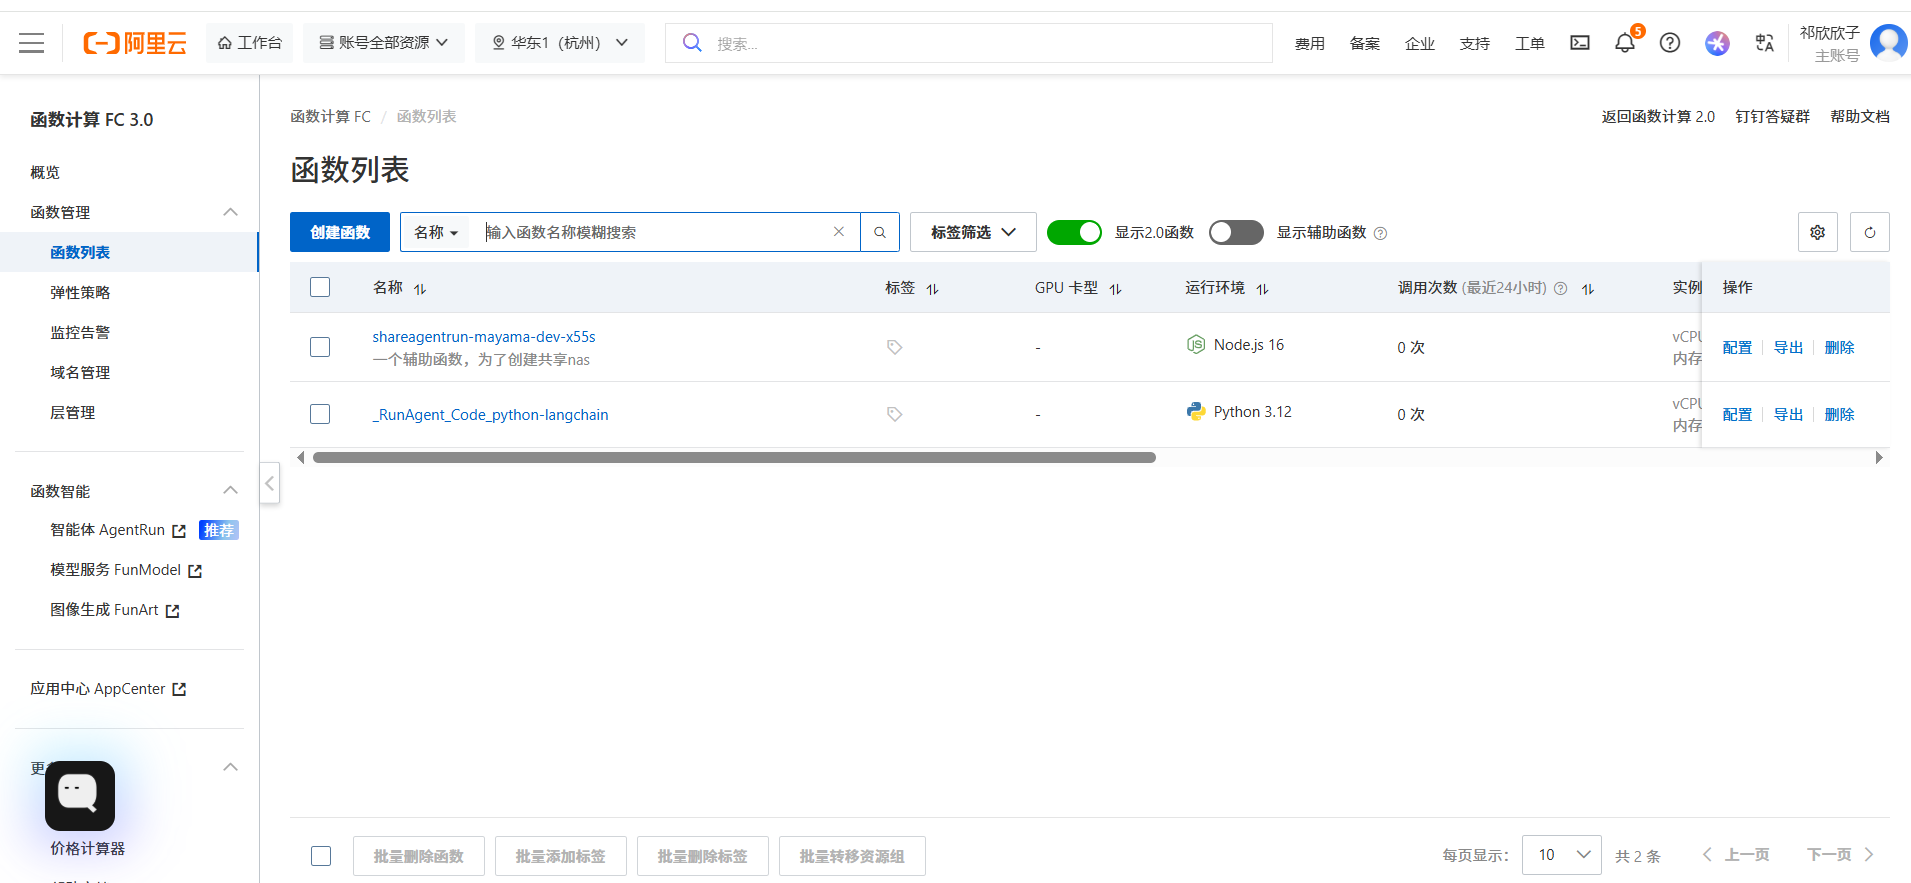Open _RunAgent_Code_python-langchain function link
This screenshot has height=883, width=1911.
[490, 414]
